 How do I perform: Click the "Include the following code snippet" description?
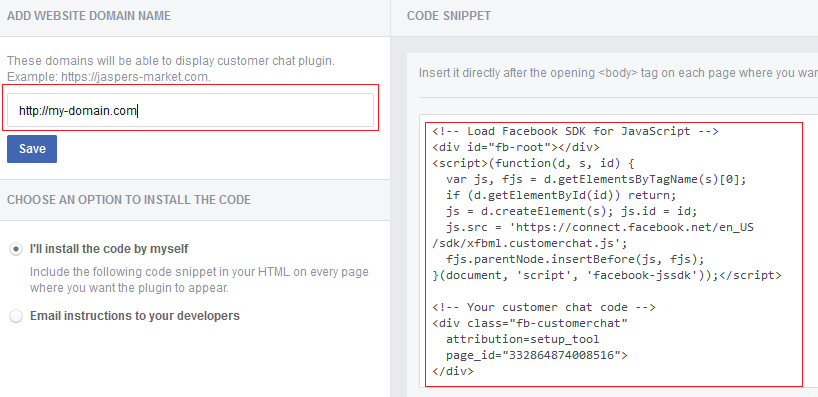point(199,280)
